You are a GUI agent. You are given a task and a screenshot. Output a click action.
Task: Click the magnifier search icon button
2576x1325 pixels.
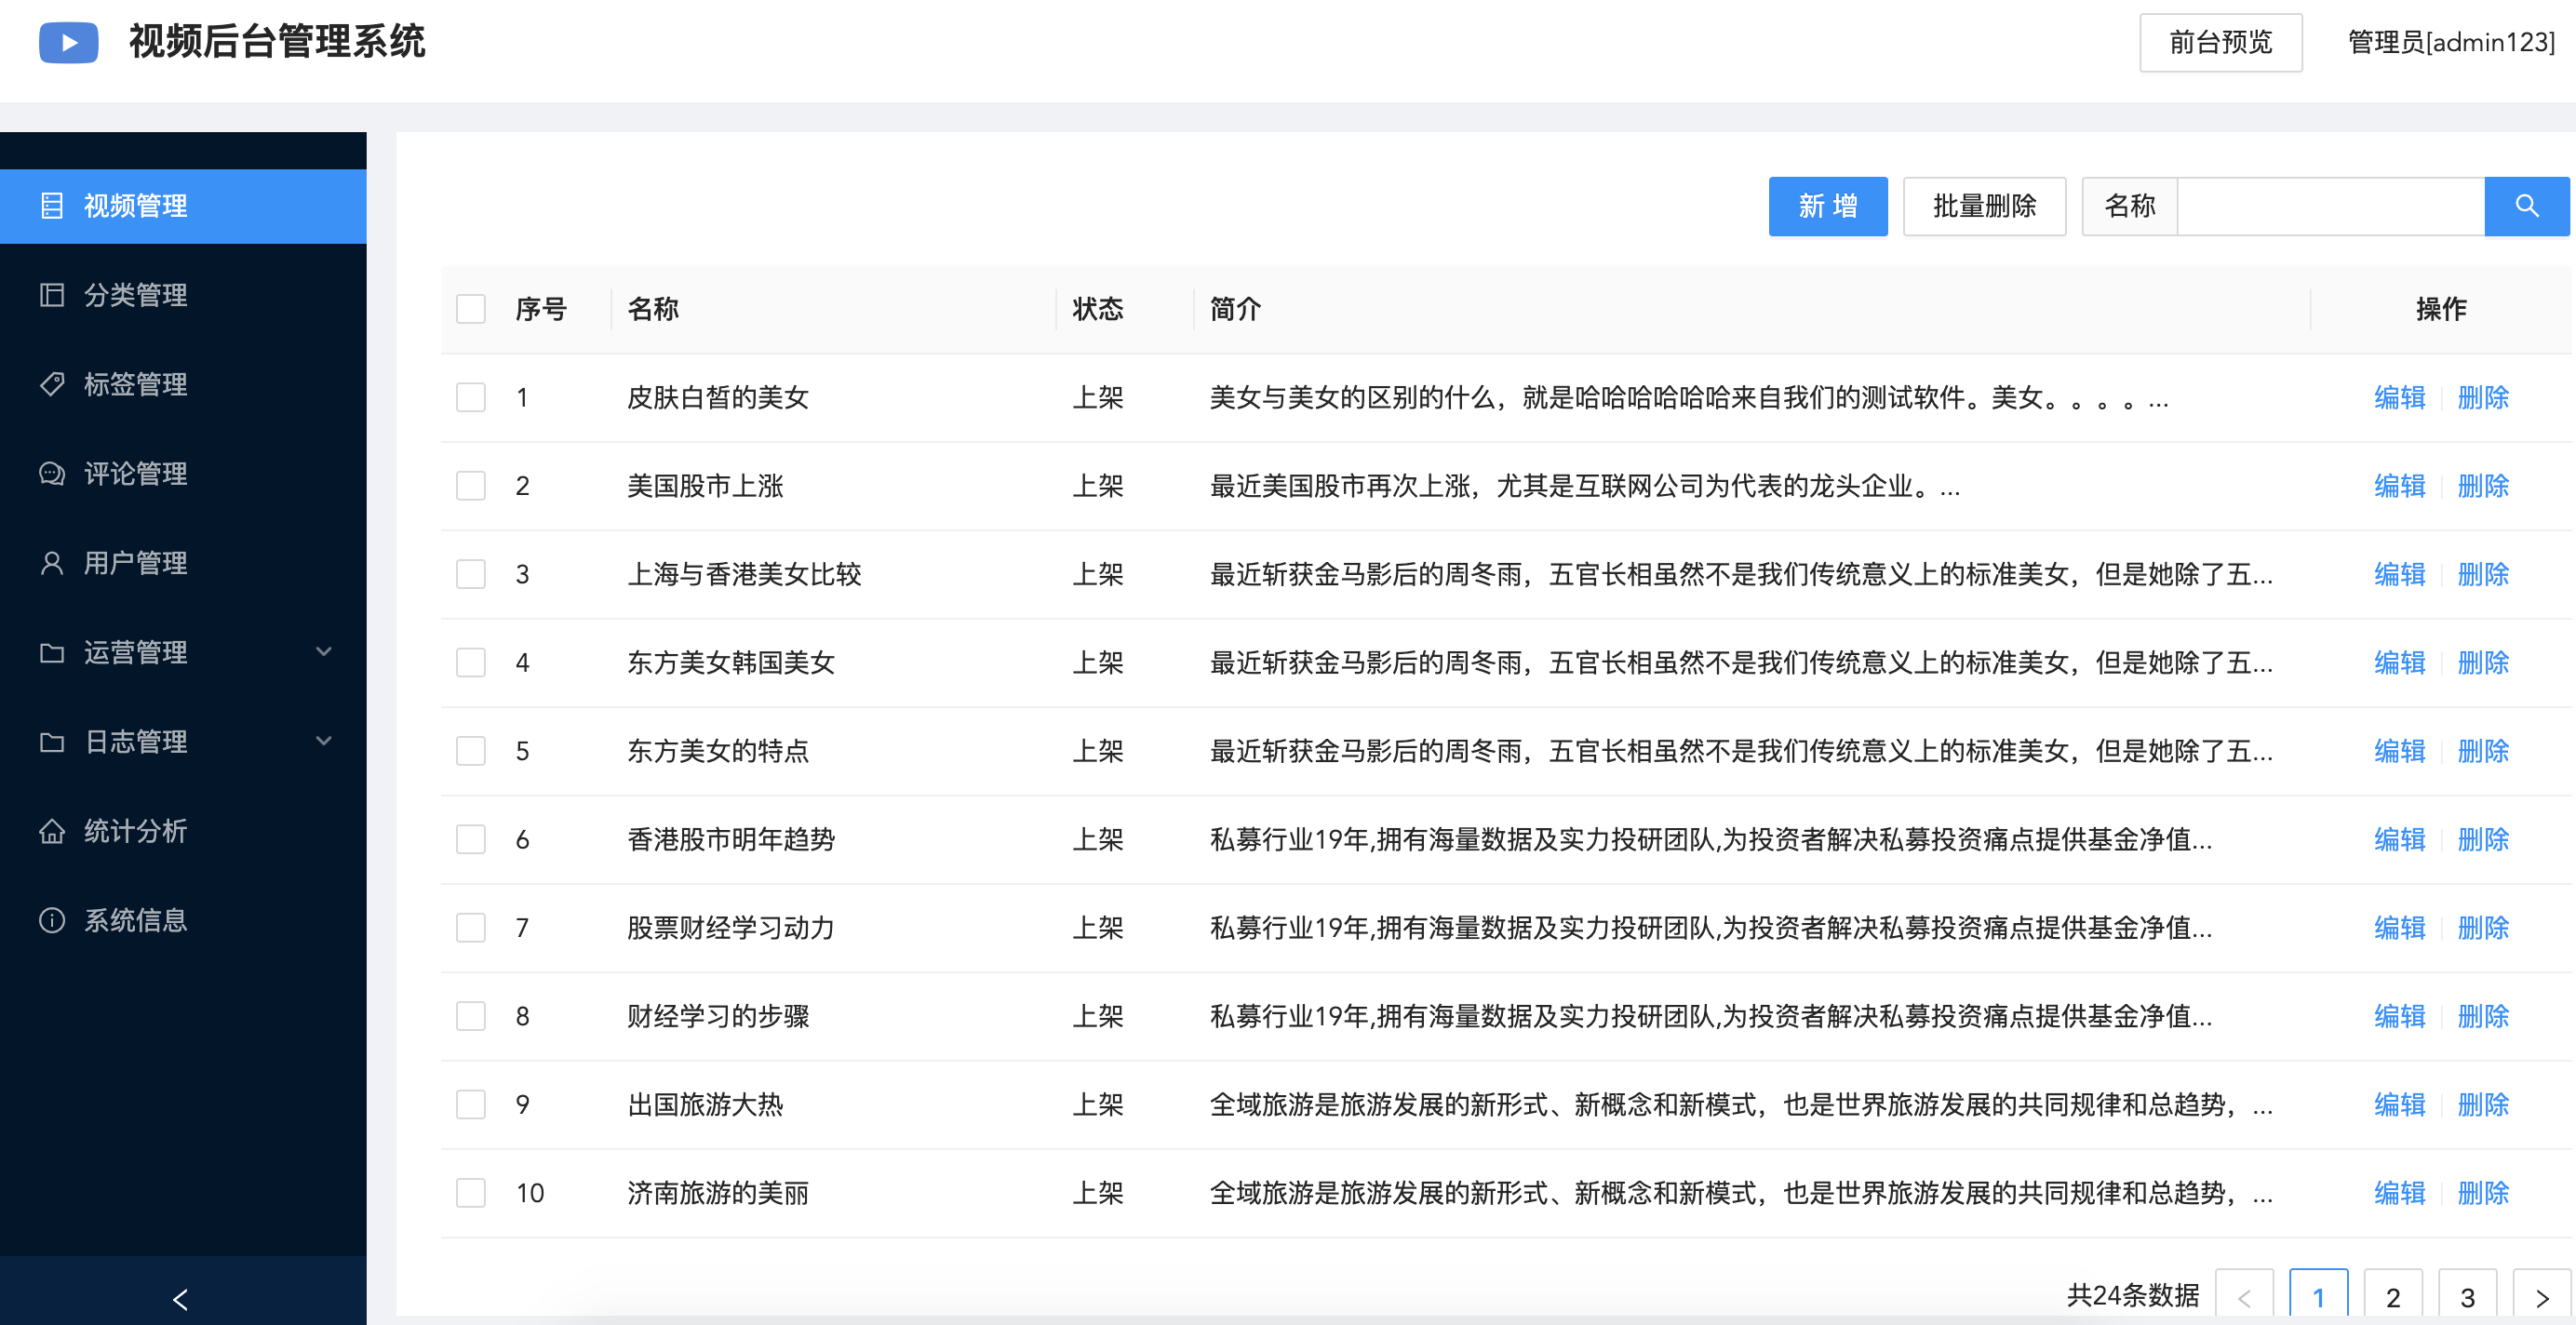click(2526, 206)
